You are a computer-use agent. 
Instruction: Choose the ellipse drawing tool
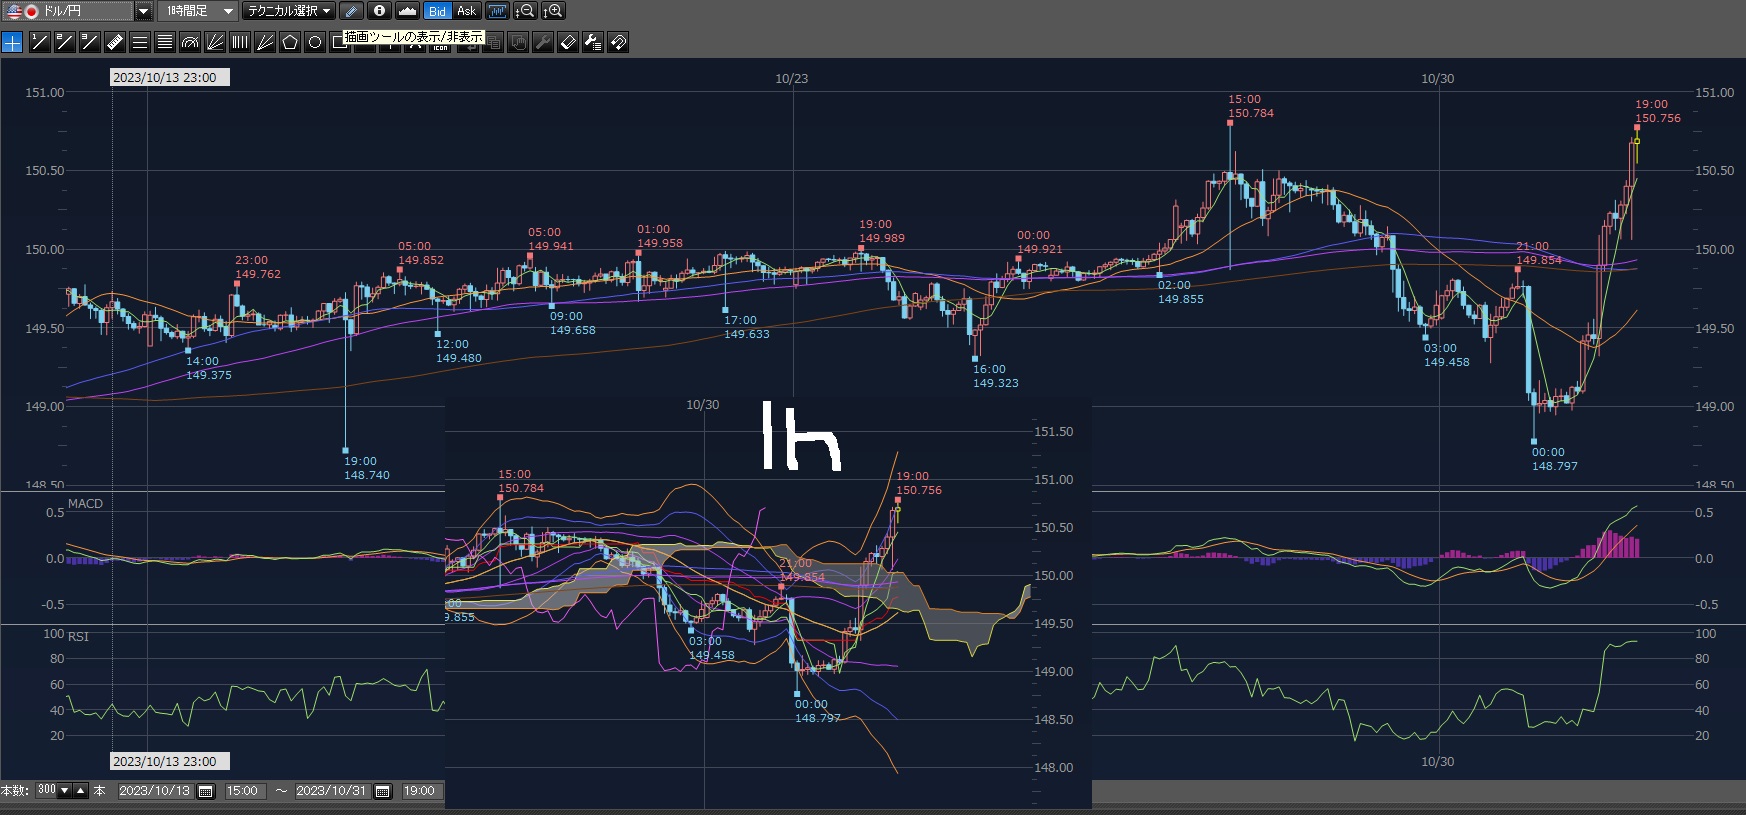click(315, 42)
